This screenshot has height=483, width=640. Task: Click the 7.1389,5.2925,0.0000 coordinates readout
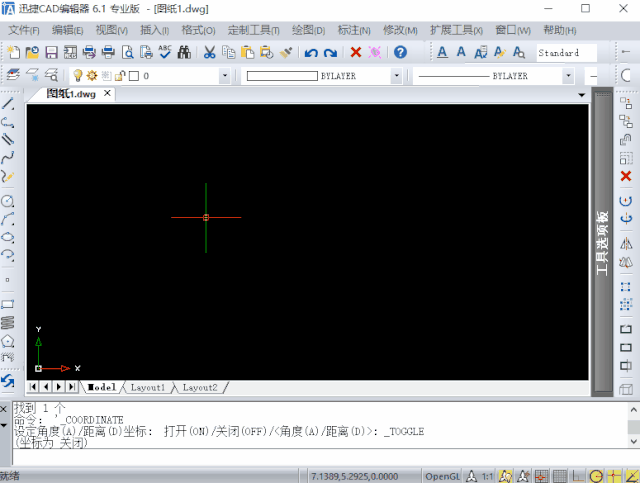click(354, 476)
